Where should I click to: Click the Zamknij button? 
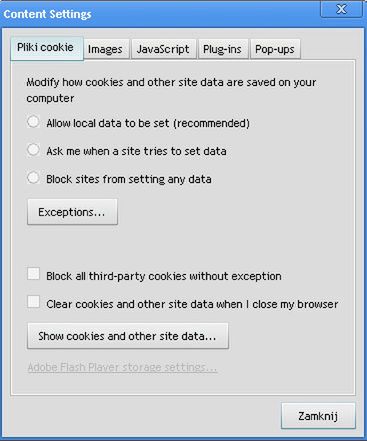pos(318,416)
